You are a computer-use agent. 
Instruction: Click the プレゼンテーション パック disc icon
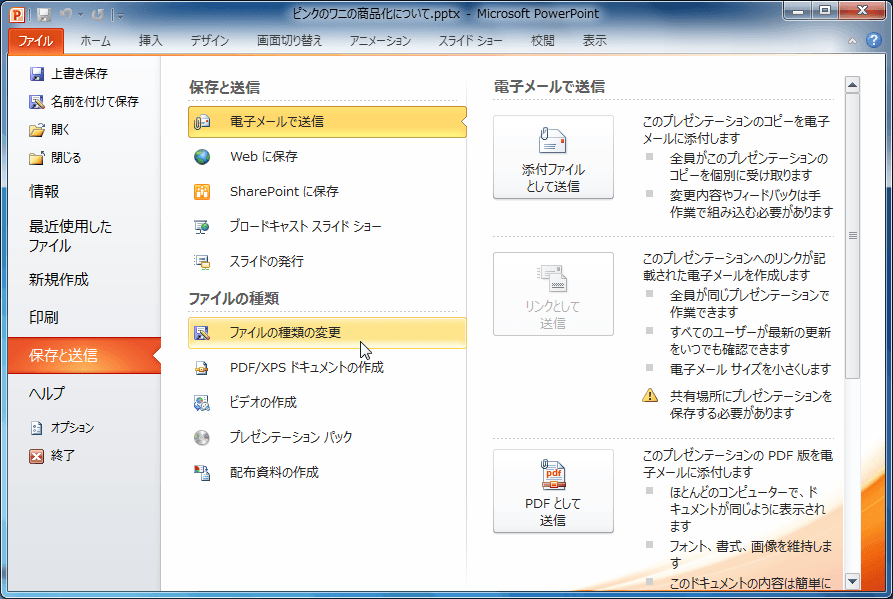coord(202,437)
